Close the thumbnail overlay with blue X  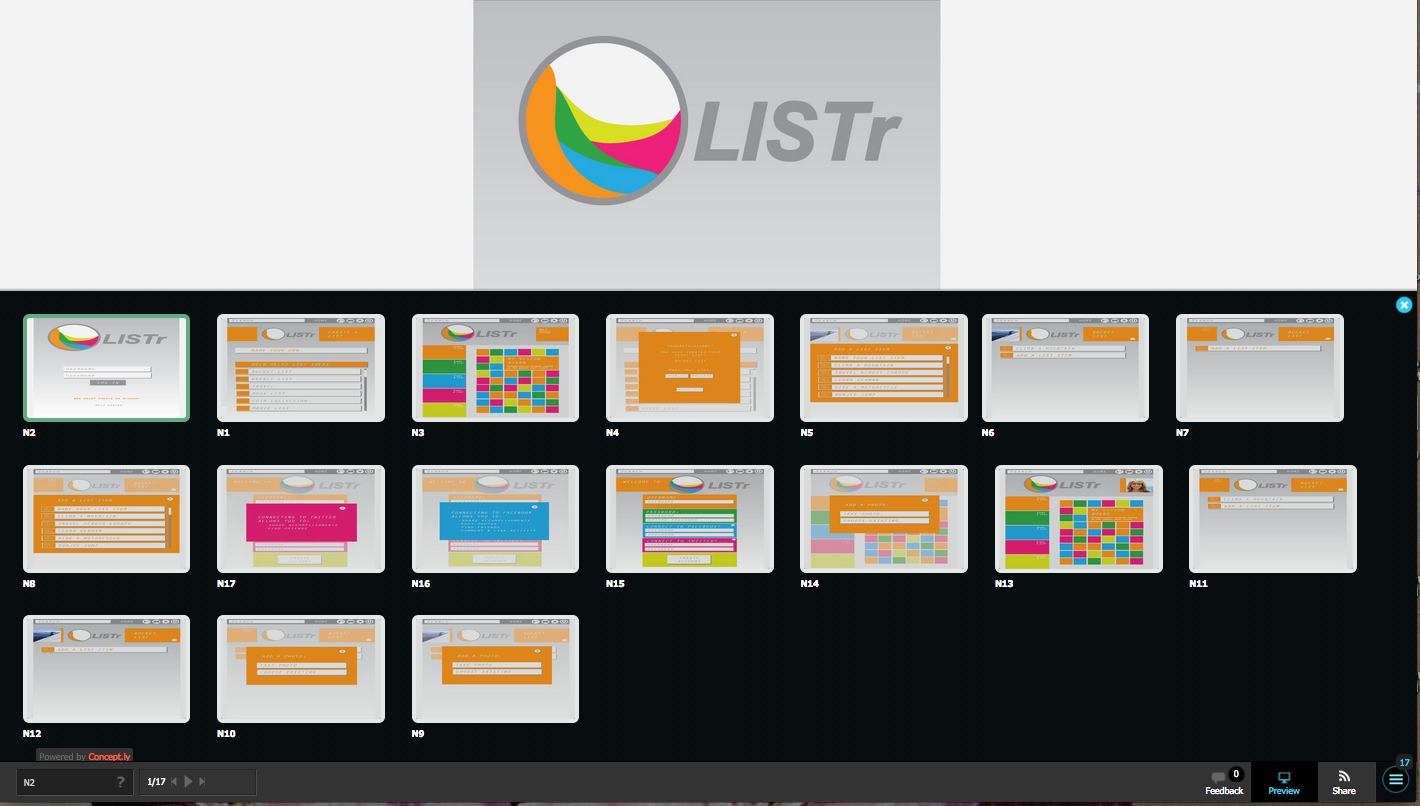click(x=1404, y=305)
